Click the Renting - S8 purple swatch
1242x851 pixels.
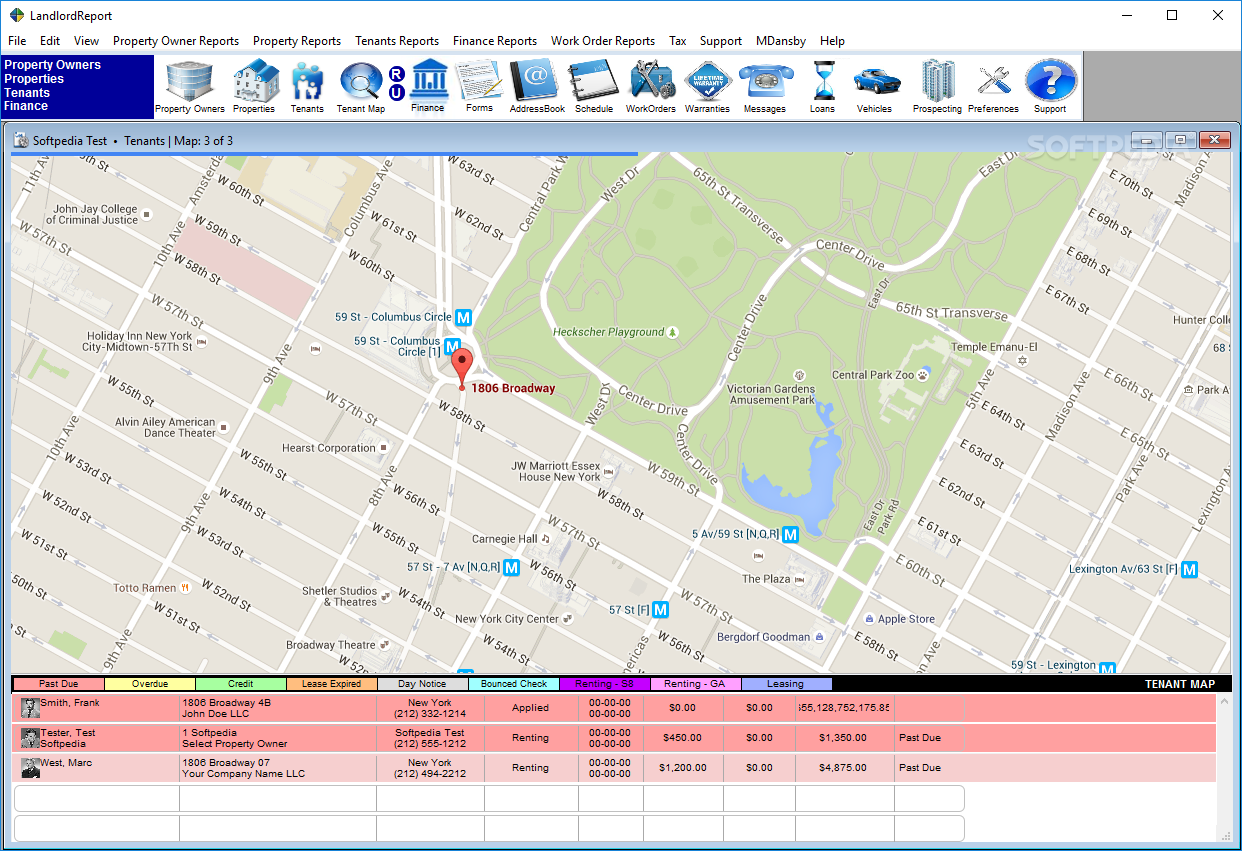(x=604, y=684)
